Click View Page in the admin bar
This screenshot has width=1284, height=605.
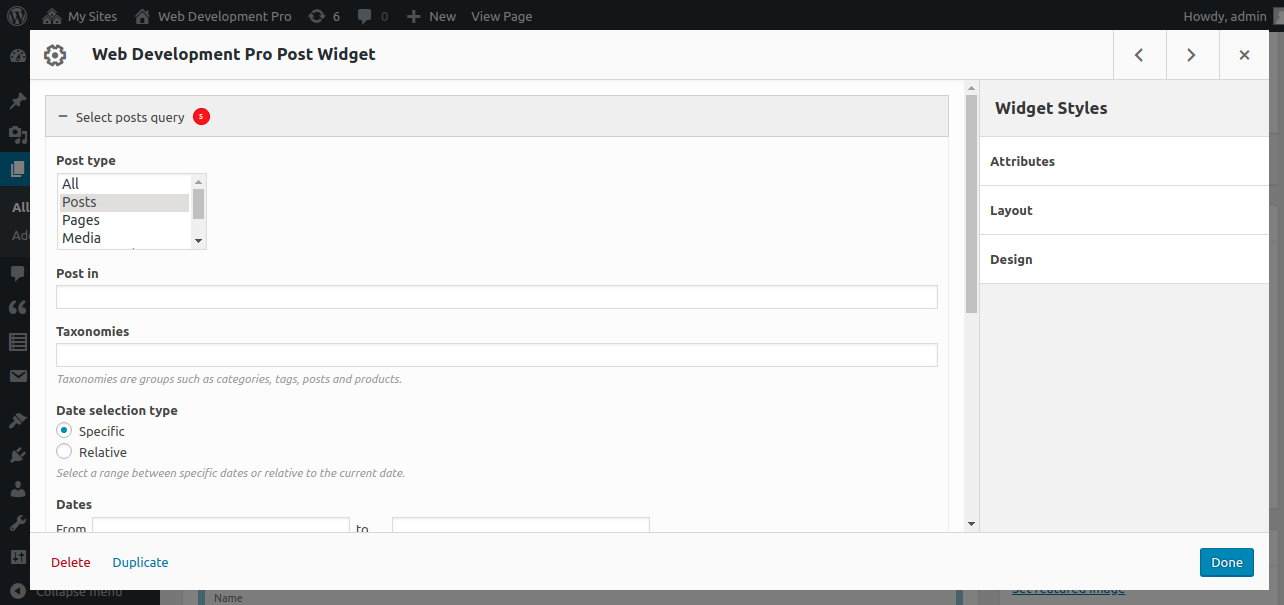tap(501, 16)
